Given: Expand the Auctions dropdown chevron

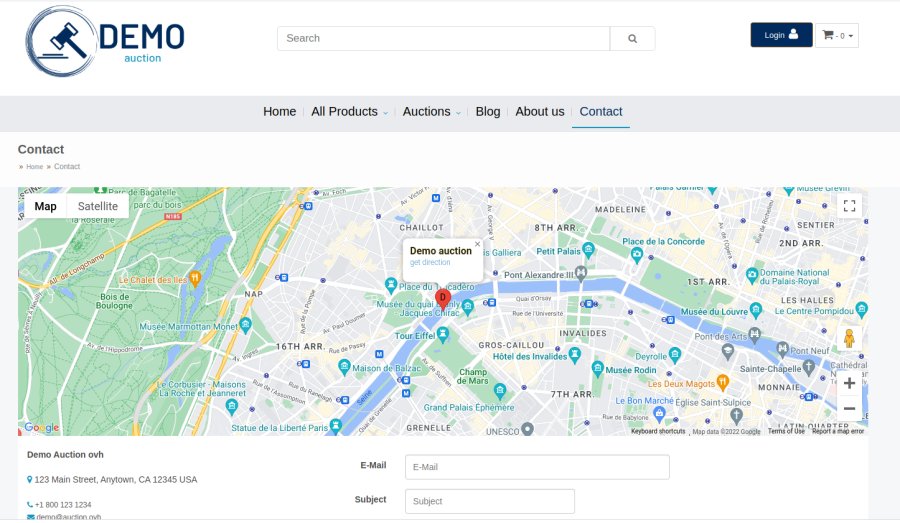Looking at the screenshot, I should (x=458, y=113).
